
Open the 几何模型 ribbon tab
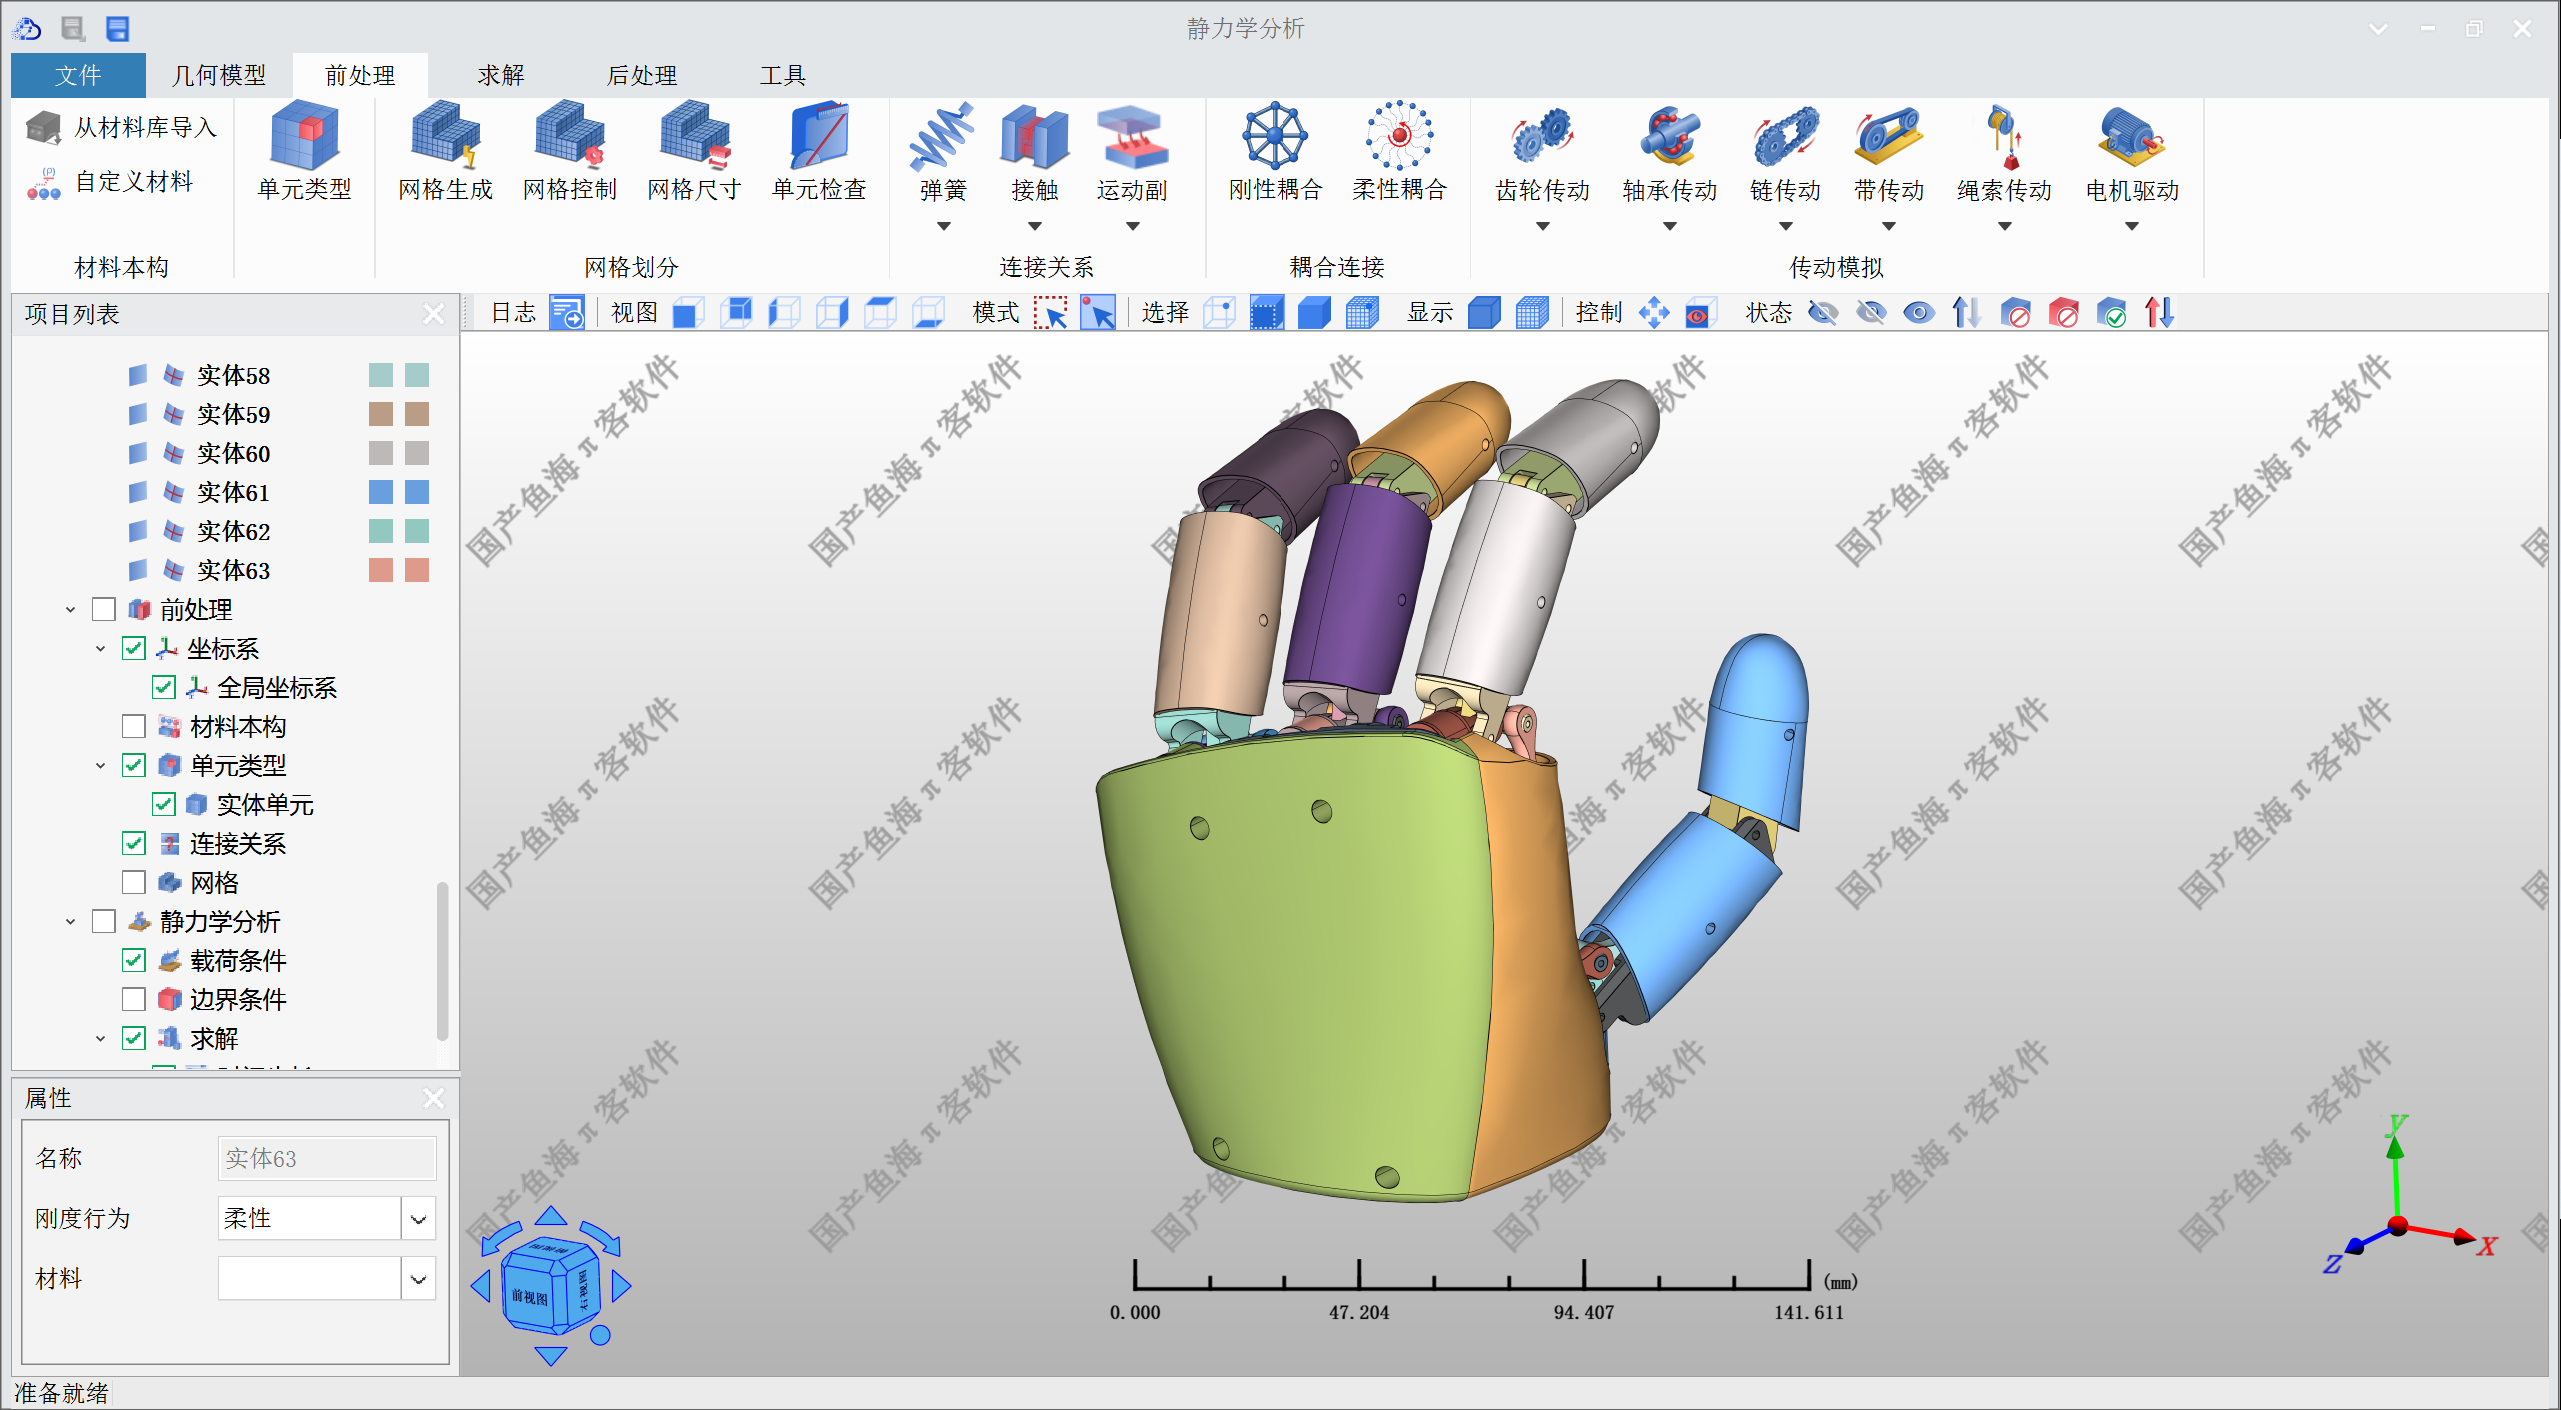pos(219,75)
